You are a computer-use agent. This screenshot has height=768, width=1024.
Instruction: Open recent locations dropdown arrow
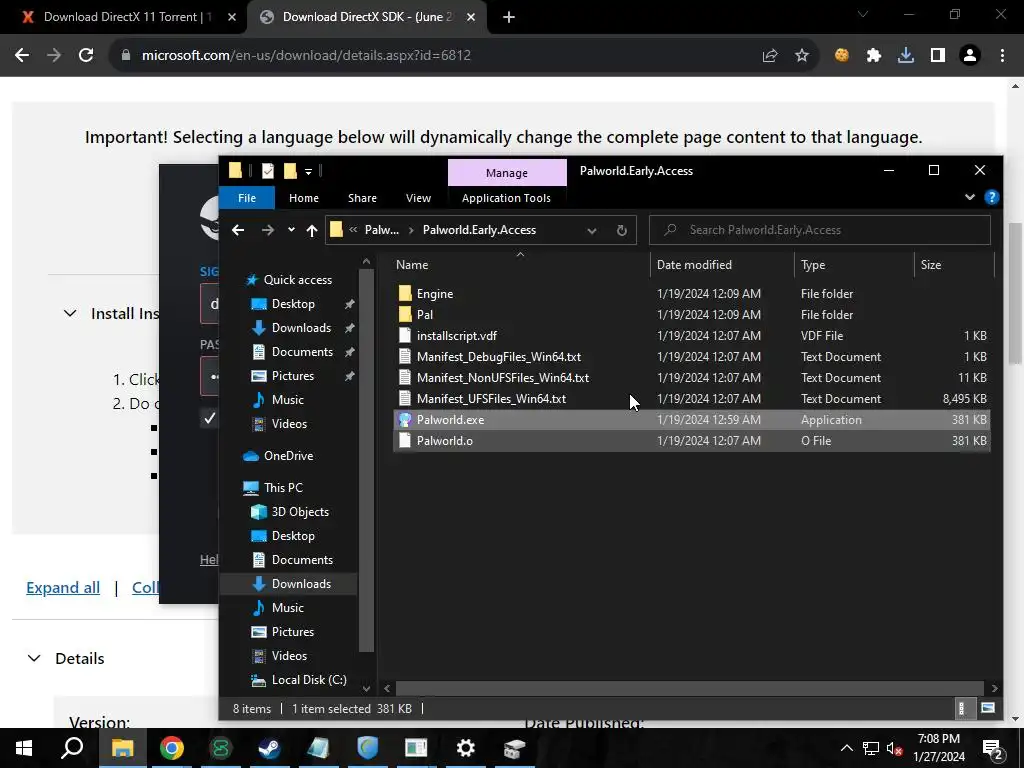291,230
